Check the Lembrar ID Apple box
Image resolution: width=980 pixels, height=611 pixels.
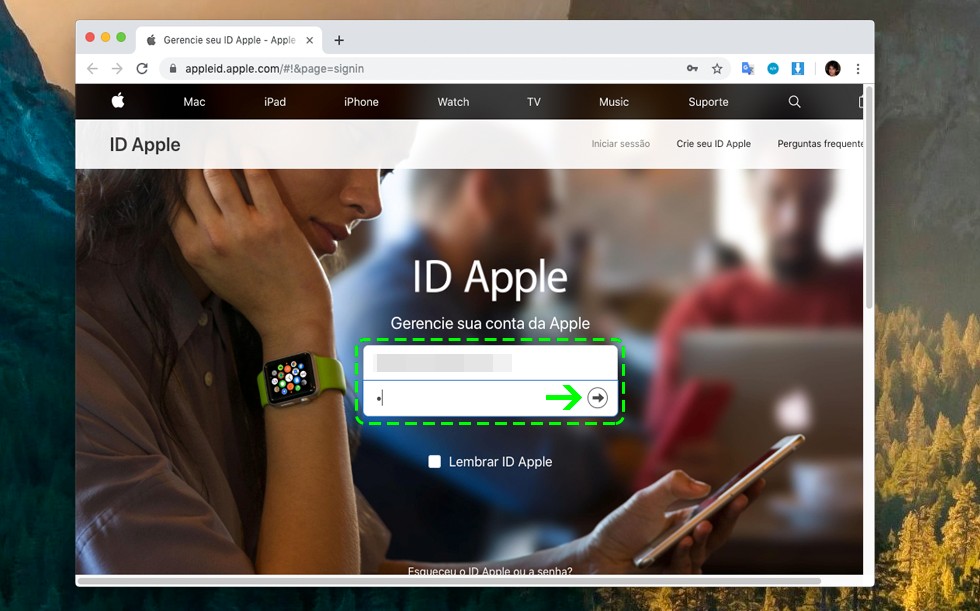point(434,462)
